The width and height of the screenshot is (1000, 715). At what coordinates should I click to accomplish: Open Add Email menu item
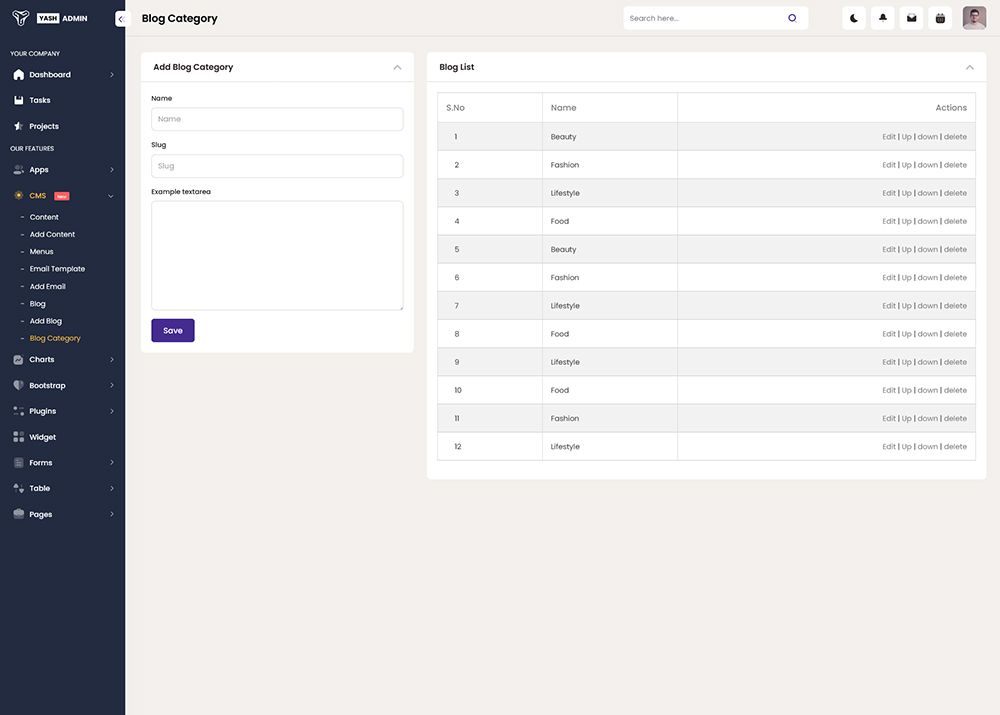tap(47, 286)
